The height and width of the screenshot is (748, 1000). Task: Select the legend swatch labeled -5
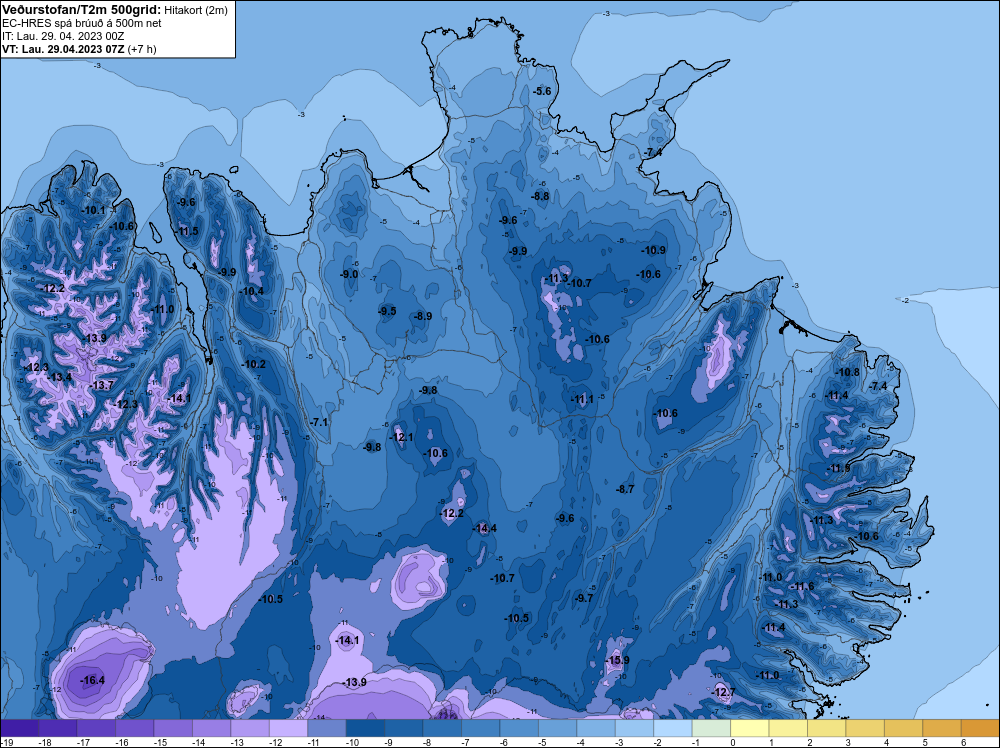click(x=557, y=728)
